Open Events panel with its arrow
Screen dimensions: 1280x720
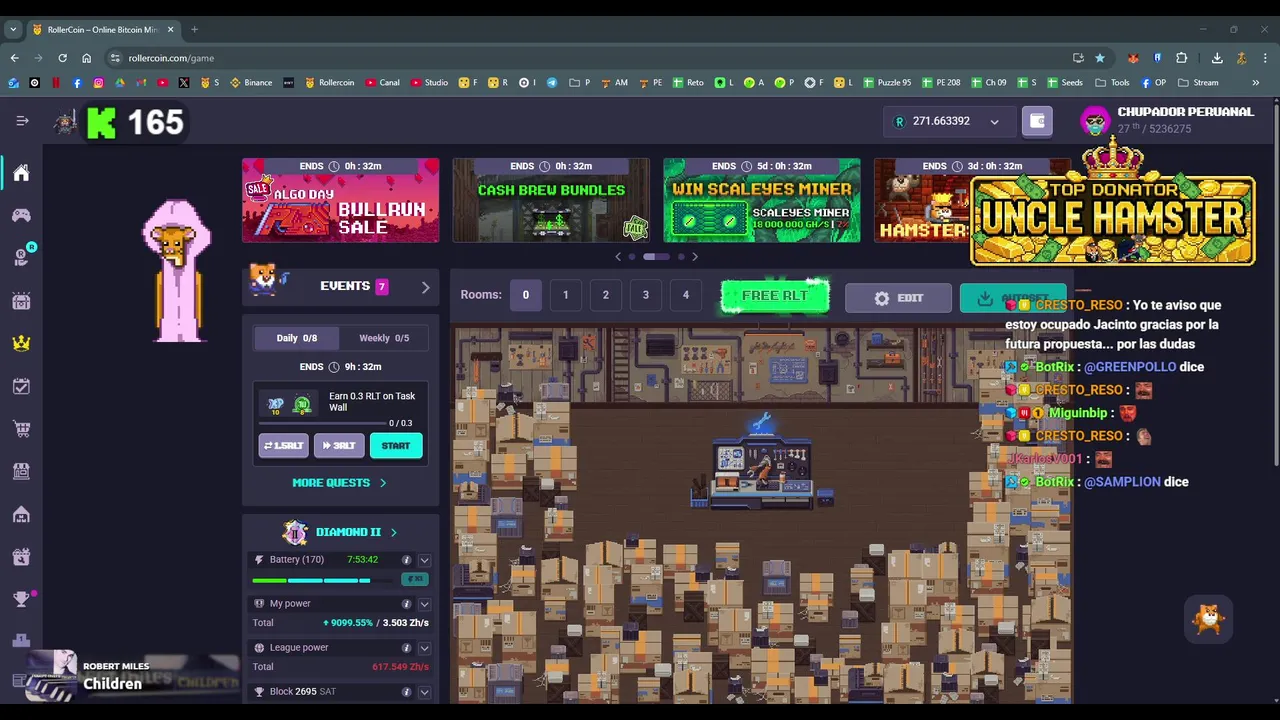point(425,287)
